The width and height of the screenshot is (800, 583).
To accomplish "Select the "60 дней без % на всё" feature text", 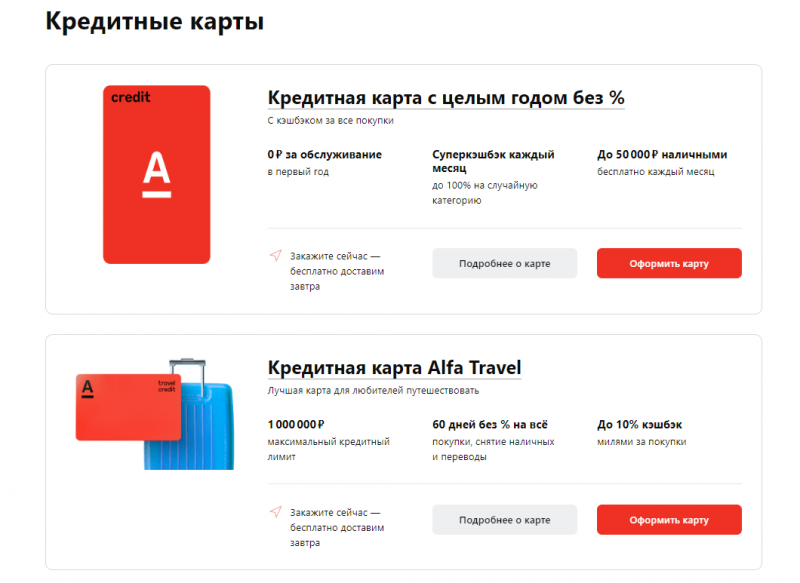I will coord(489,424).
